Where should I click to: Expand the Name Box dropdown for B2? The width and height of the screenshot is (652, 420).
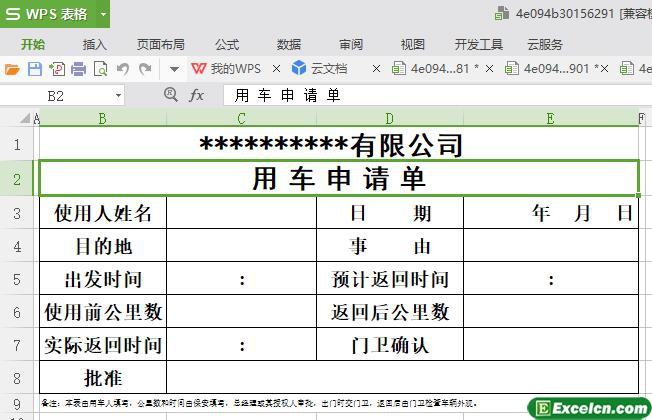tap(118, 95)
